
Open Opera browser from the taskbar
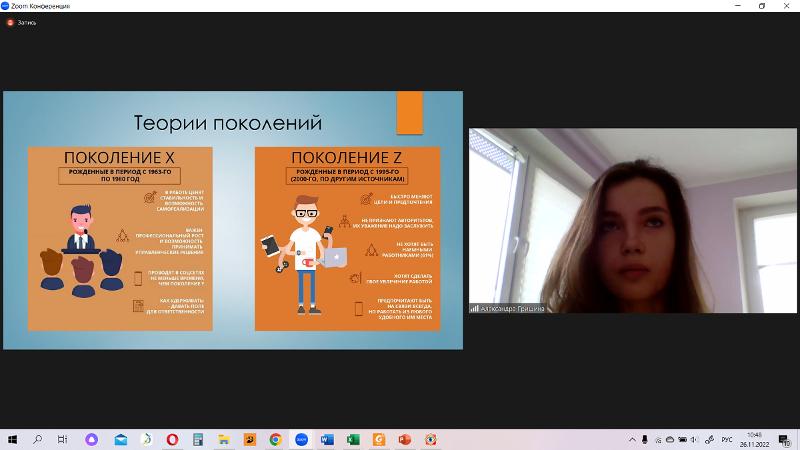pos(172,439)
